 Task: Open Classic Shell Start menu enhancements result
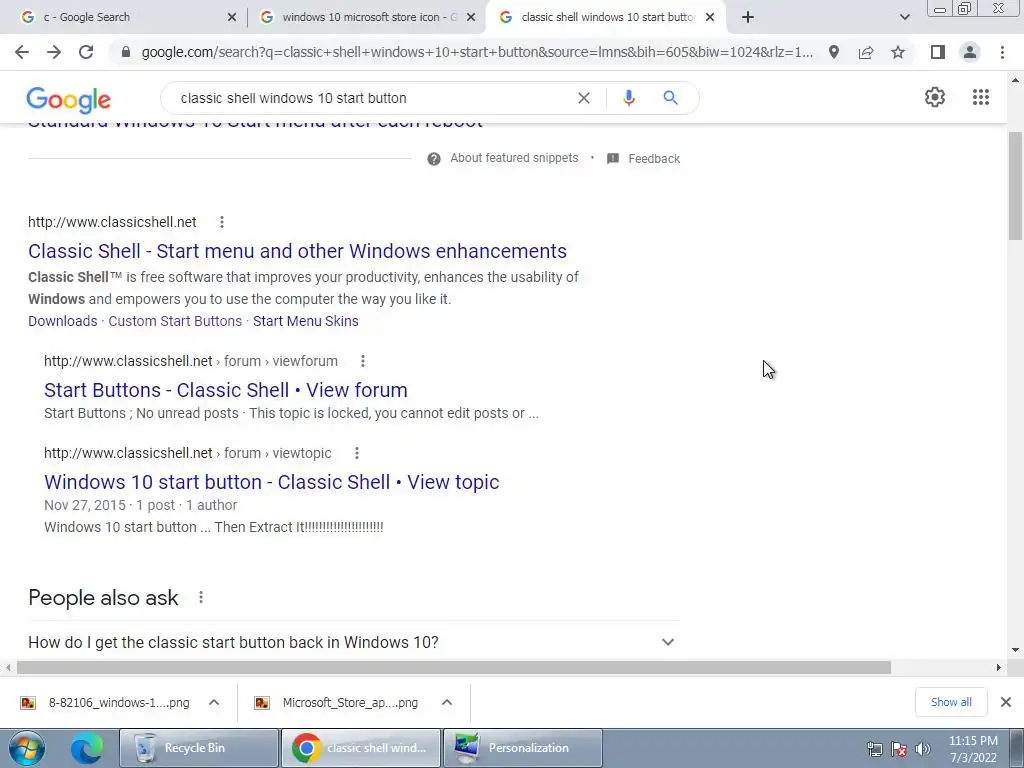pyautogui.click(x=297, y=251)
